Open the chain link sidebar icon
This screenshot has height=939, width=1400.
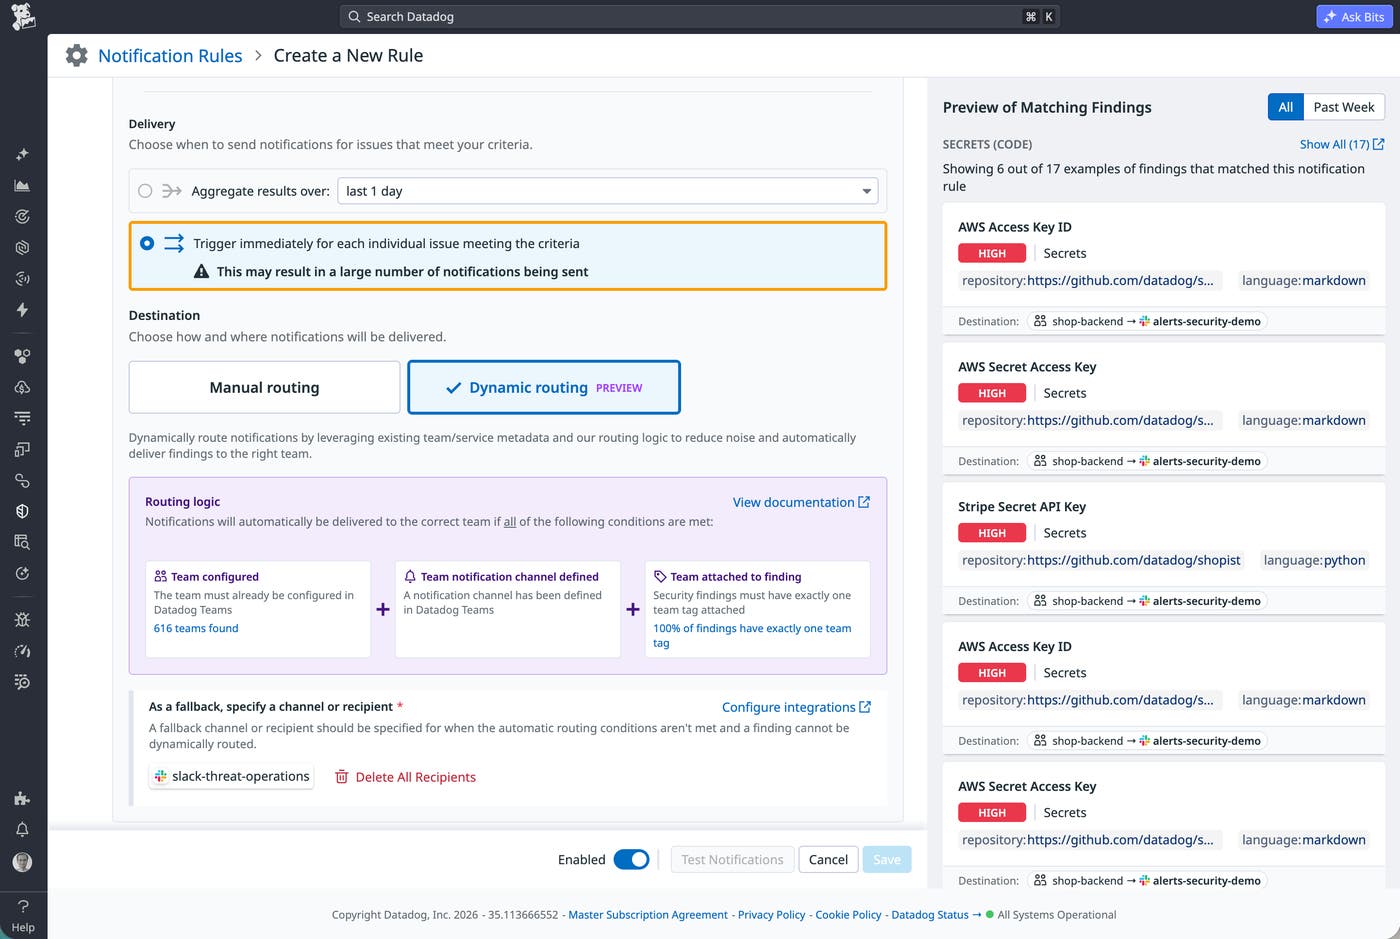22,480
